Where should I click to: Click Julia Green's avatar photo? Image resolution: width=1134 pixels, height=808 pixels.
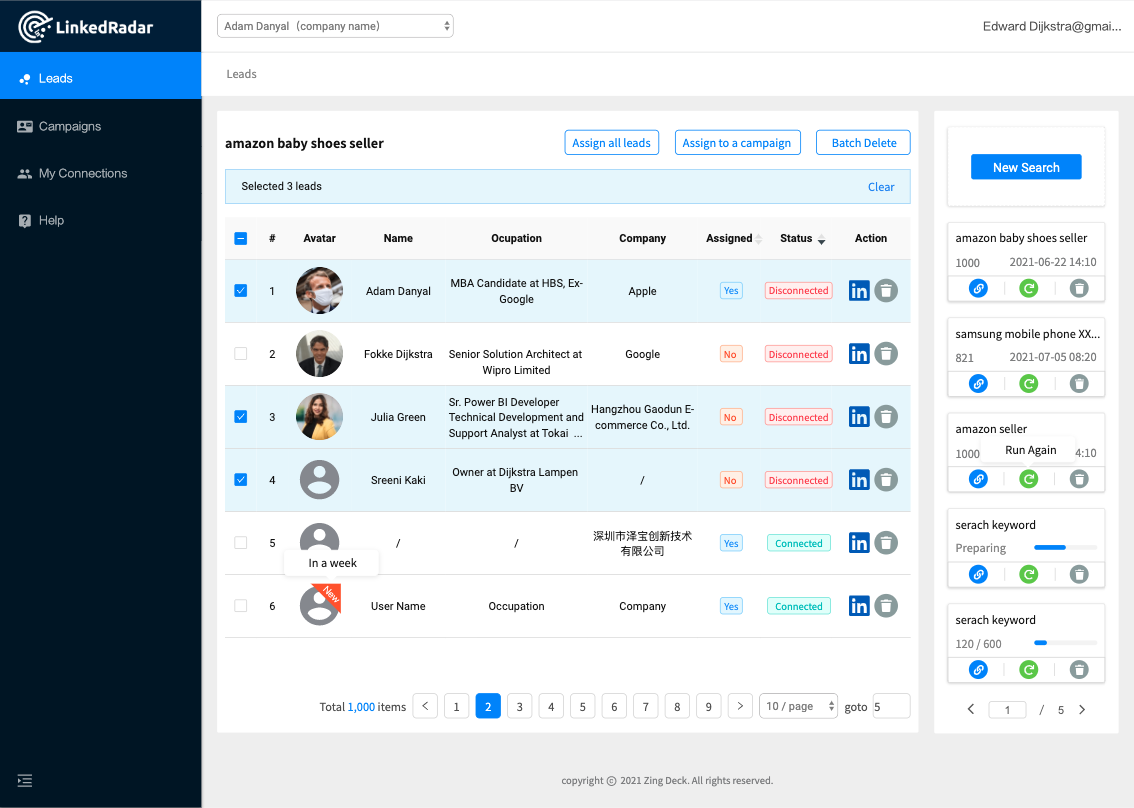[319, 417]
